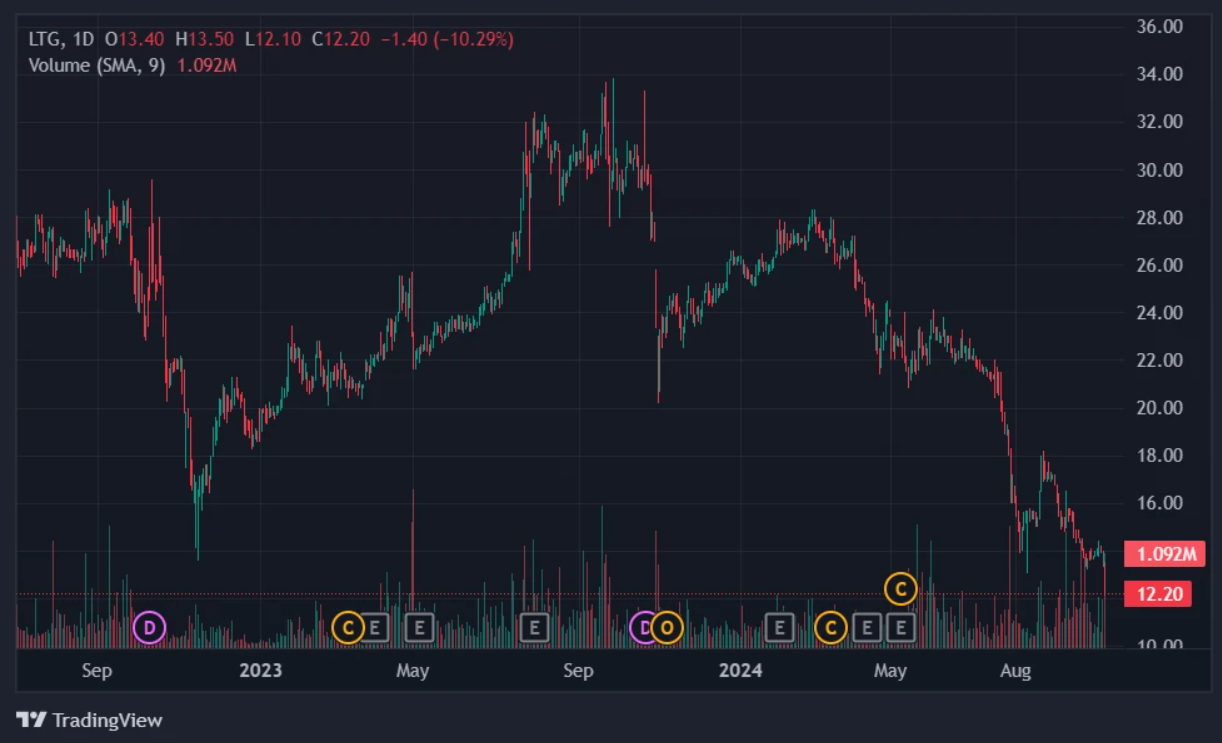Click the red 12.20 last price tag

click(x=1158, y=594)
